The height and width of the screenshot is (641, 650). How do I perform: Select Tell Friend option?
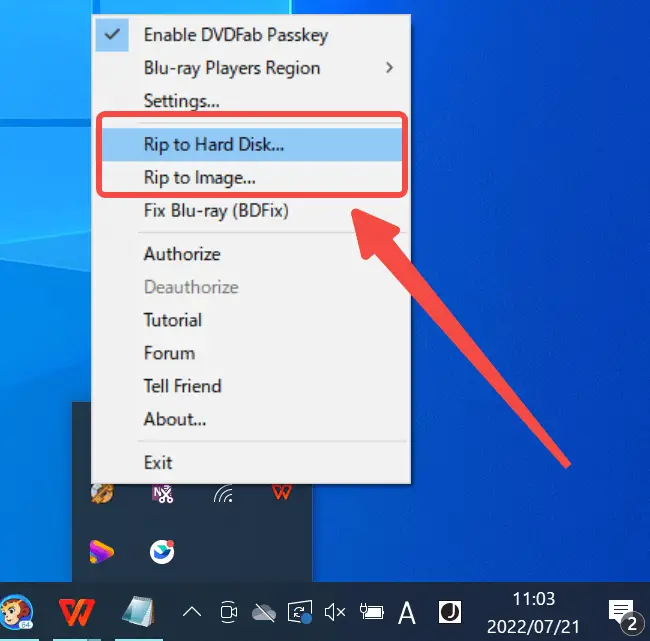tap(251, 386)
